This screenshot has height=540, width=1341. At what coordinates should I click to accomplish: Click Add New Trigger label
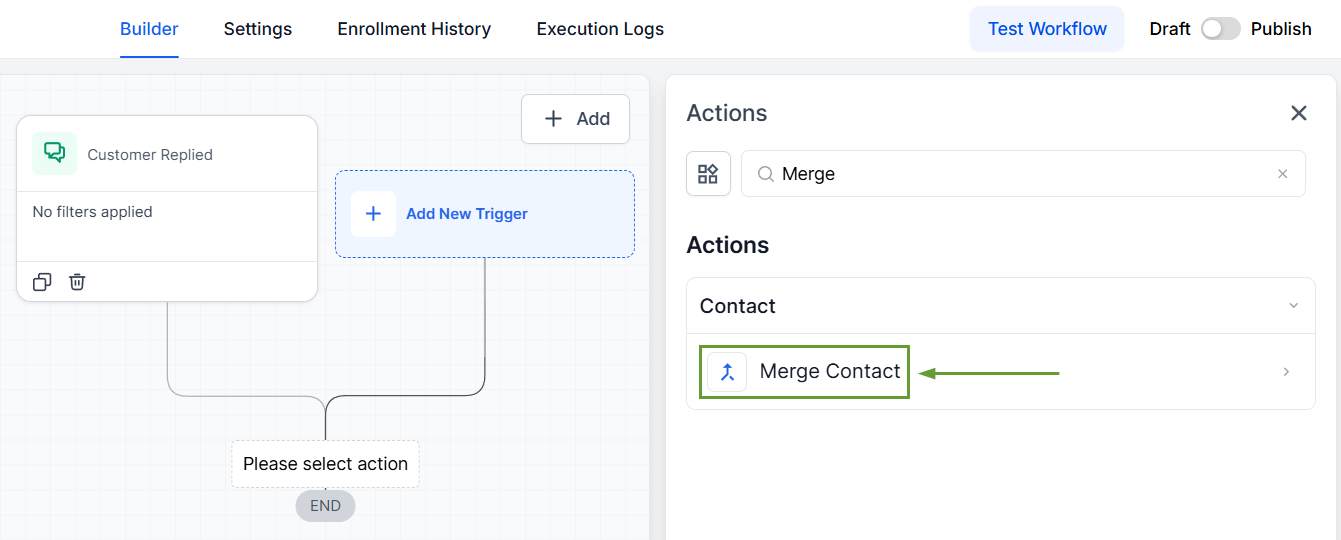tap(467, 214)
